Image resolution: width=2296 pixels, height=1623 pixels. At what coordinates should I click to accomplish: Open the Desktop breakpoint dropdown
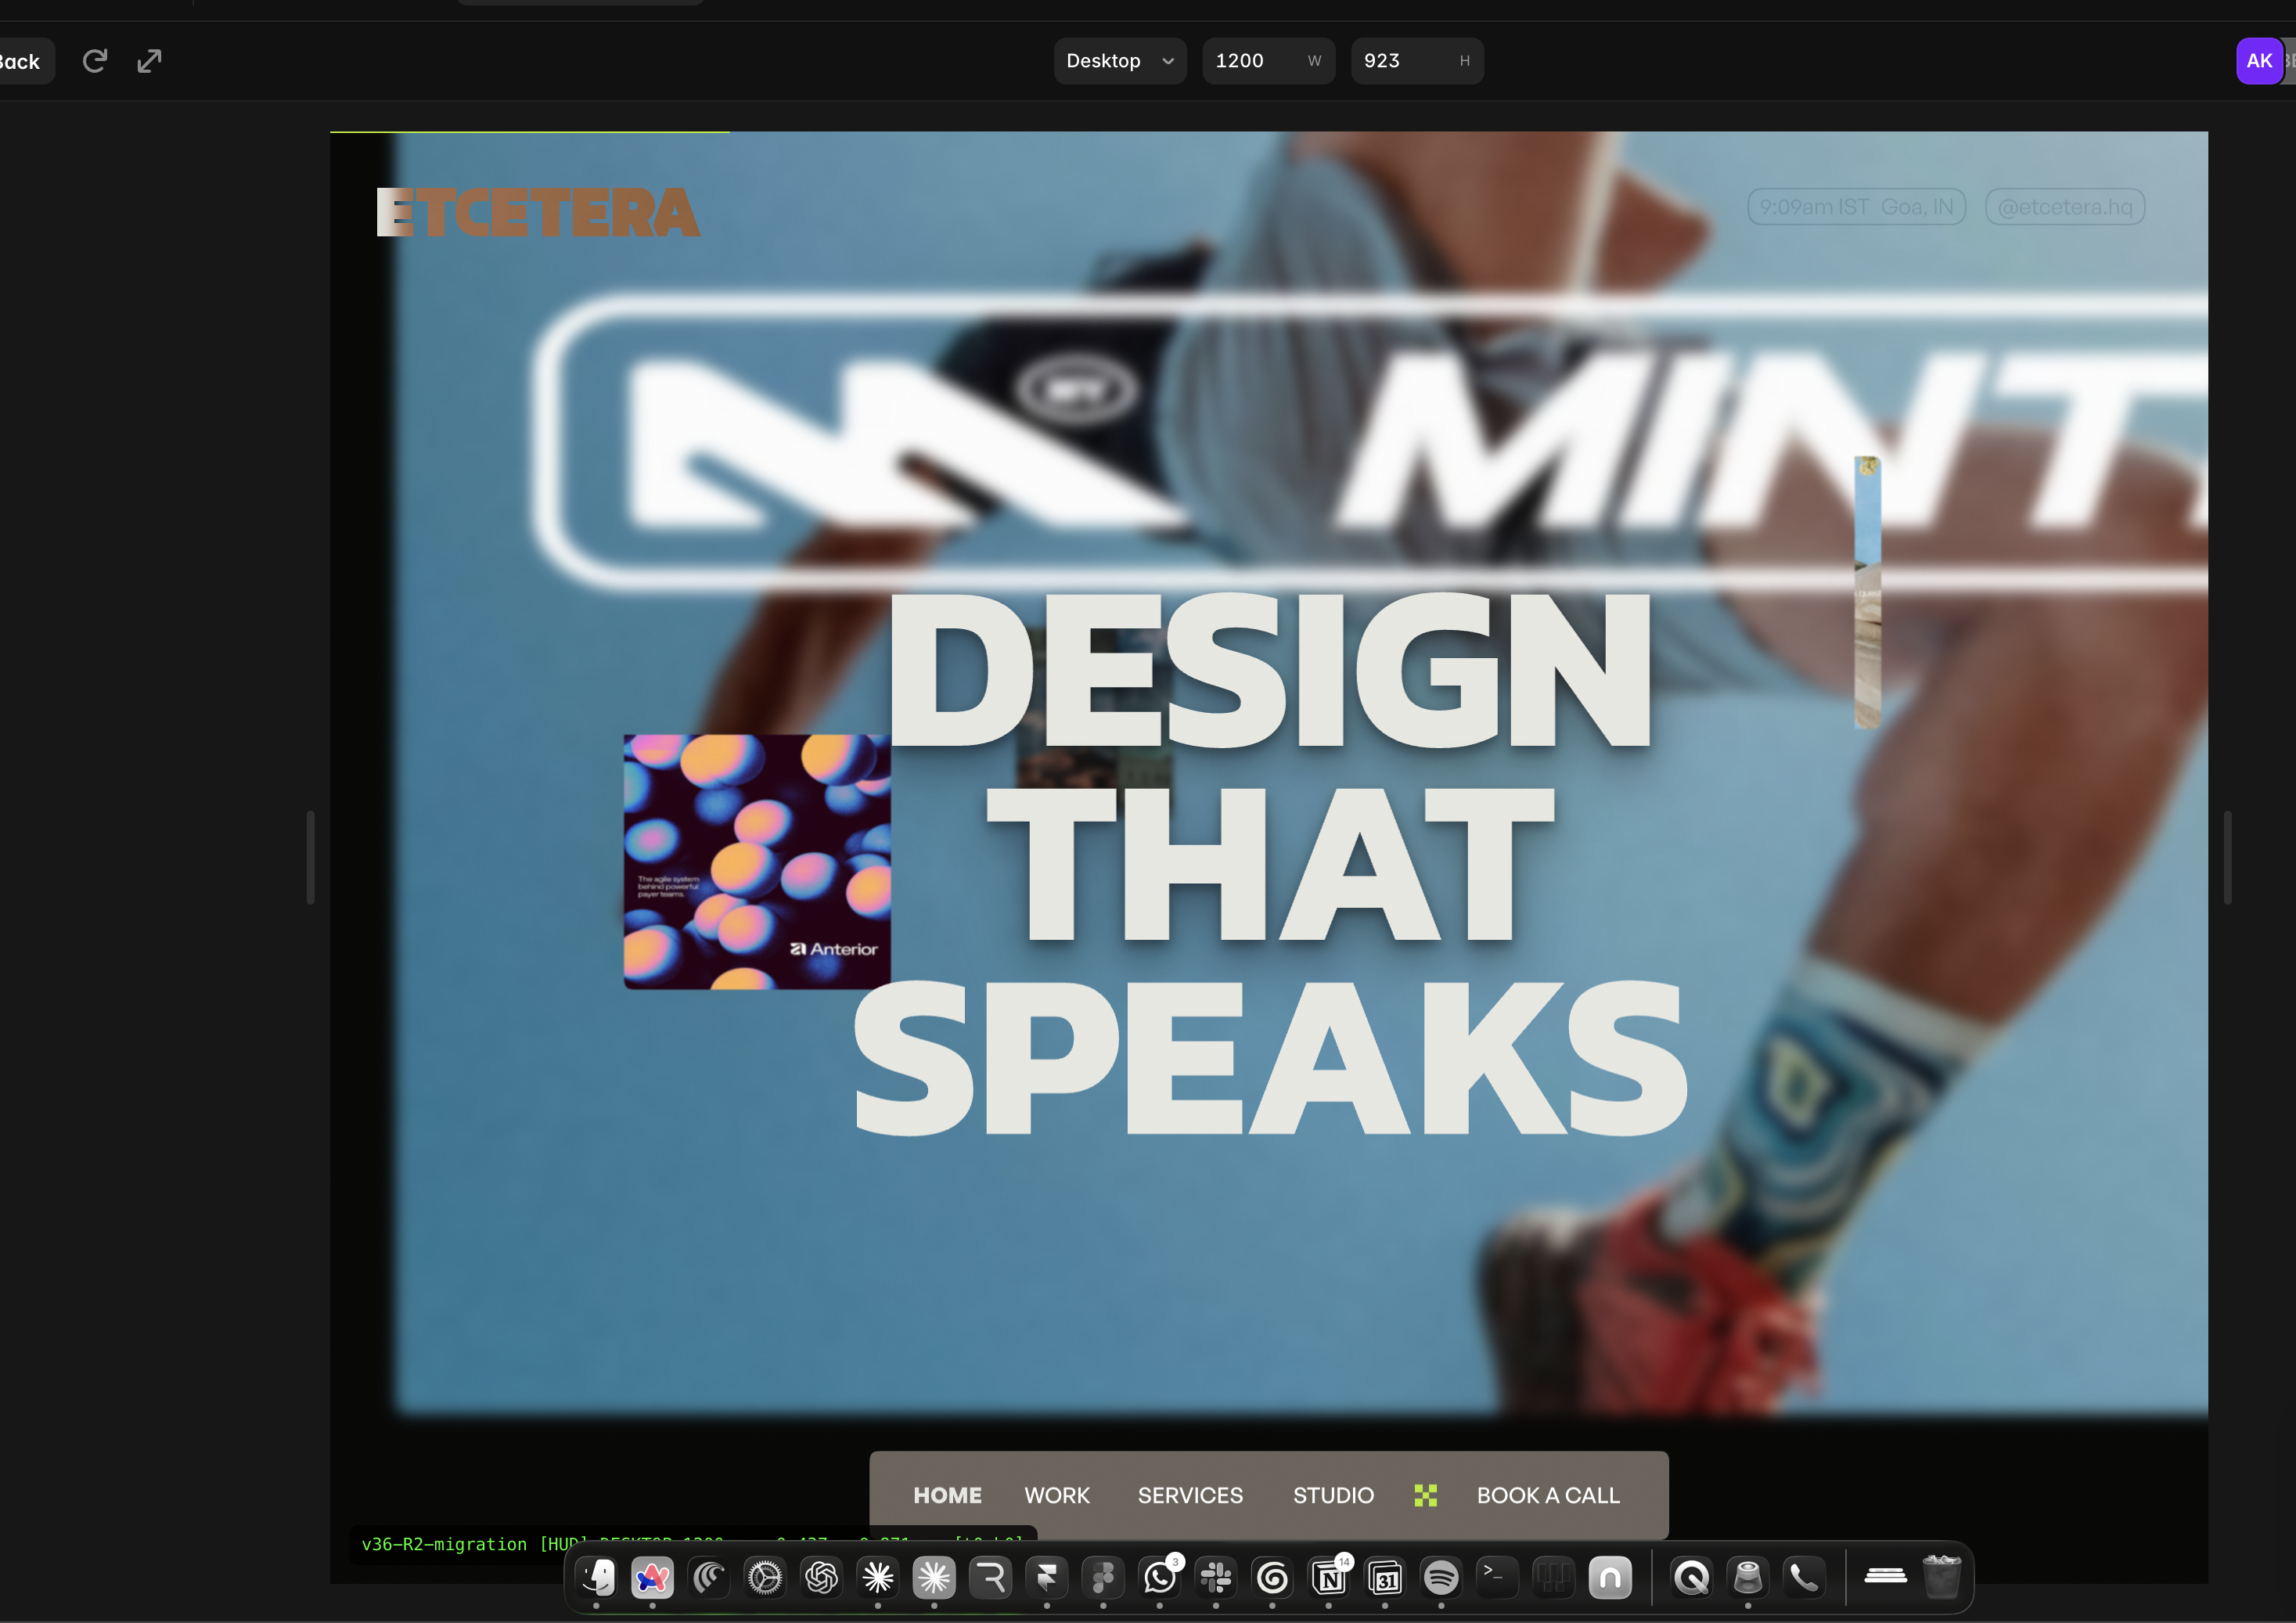point(1120,61)
